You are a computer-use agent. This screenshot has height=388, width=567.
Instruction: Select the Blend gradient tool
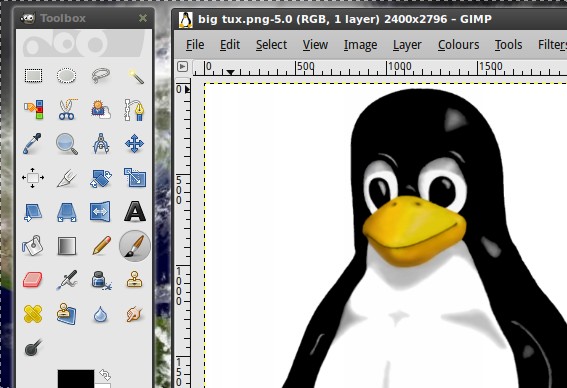pyautogui.click(x=67, y=246)
